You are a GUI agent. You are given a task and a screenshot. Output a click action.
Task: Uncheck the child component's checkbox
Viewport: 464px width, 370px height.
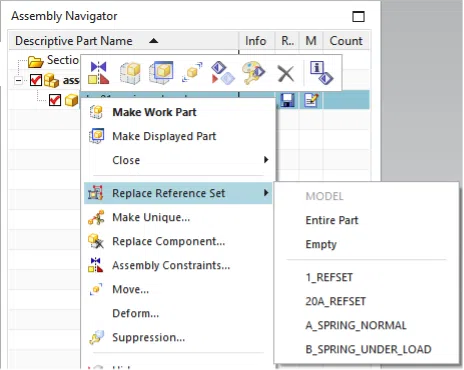[55, 100]
